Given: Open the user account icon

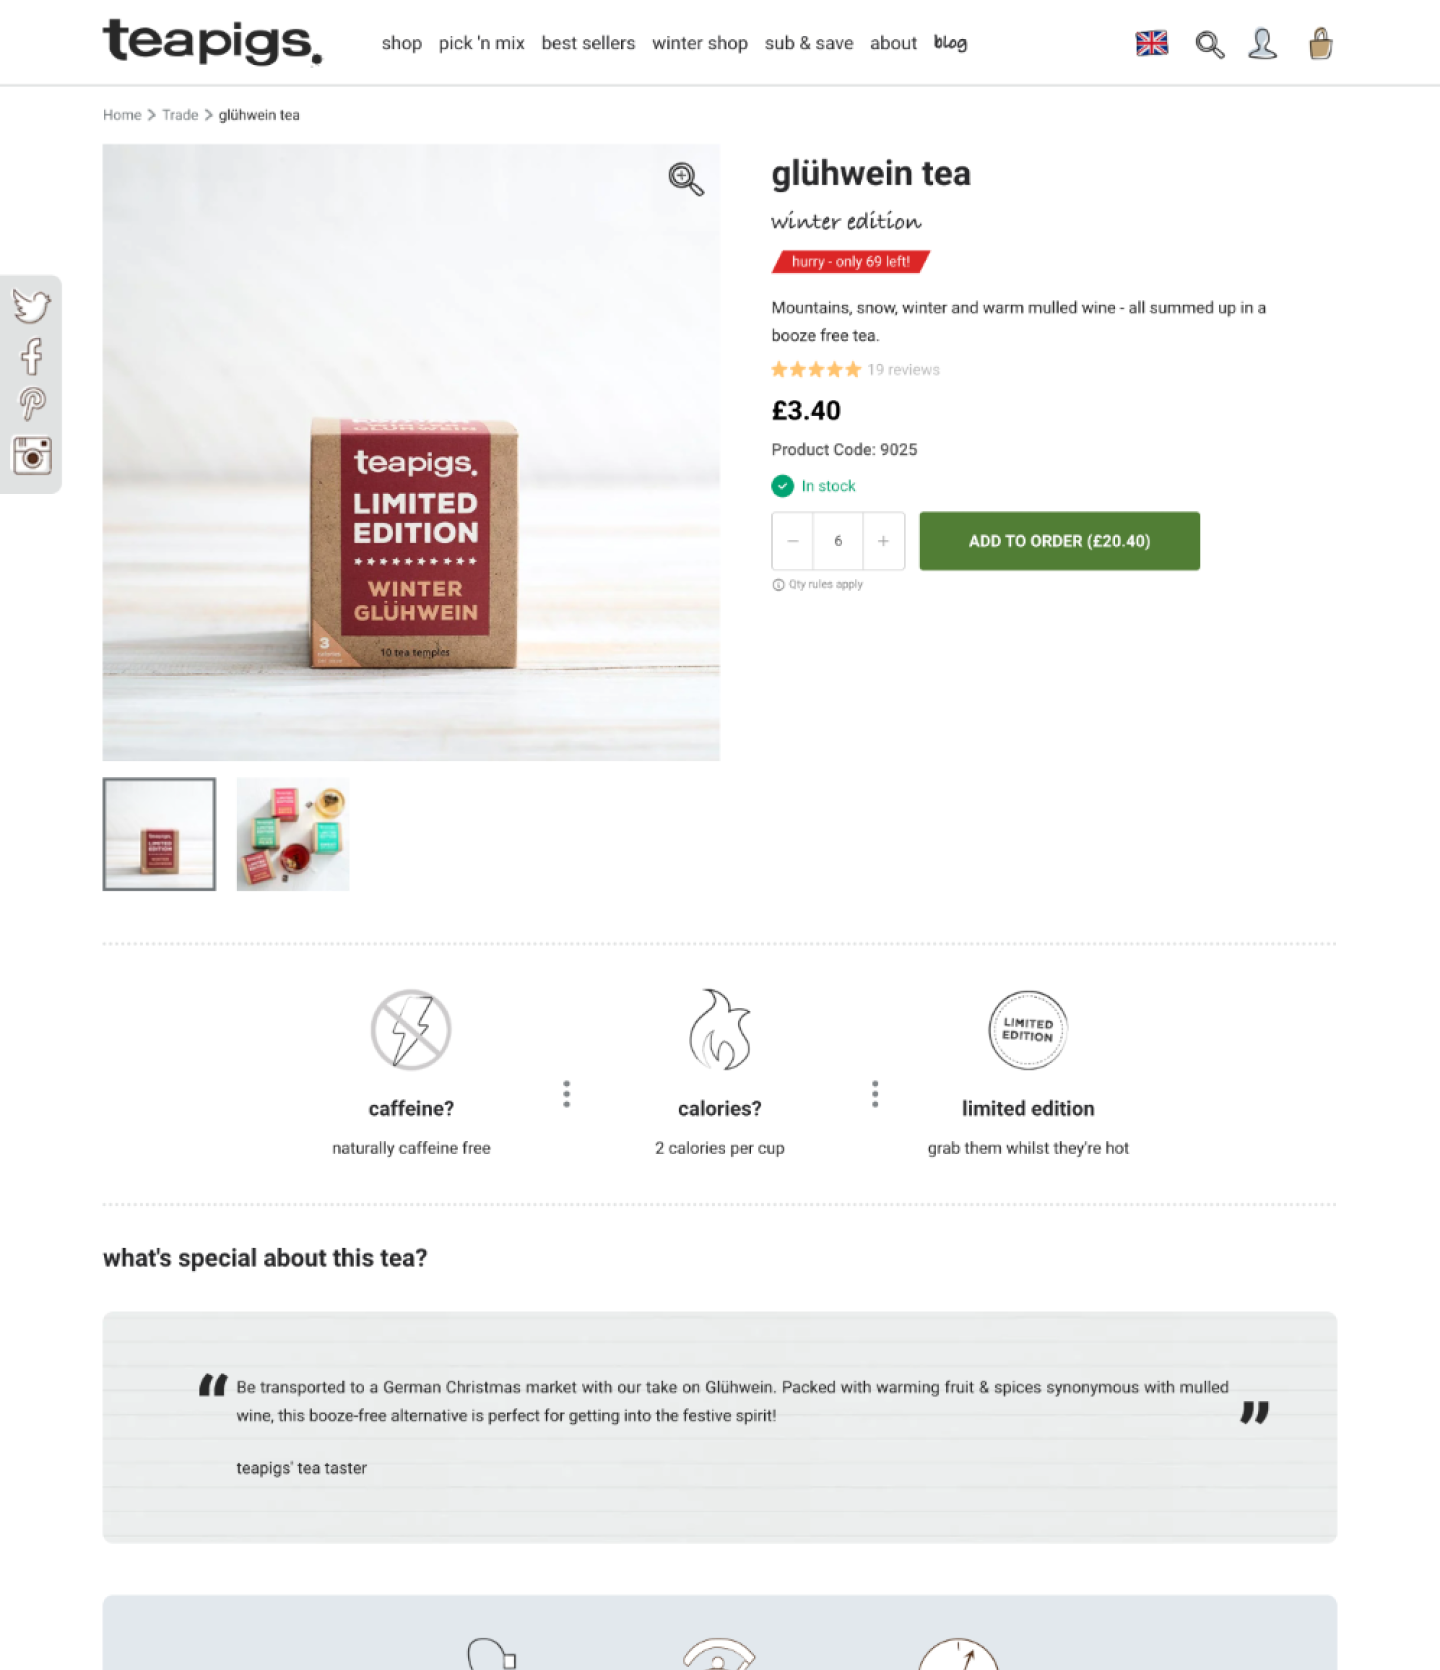Looking at the screenshot, I should click(1263, 44).
